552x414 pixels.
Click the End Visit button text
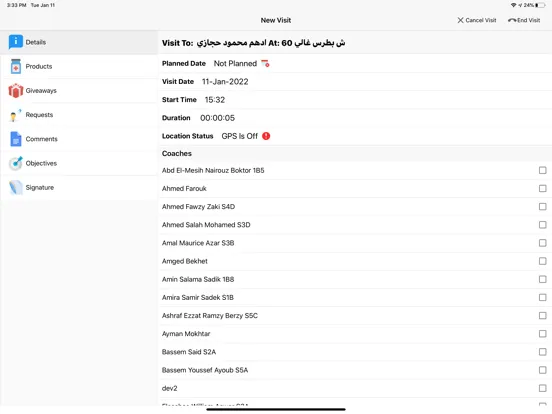point(528,20)
